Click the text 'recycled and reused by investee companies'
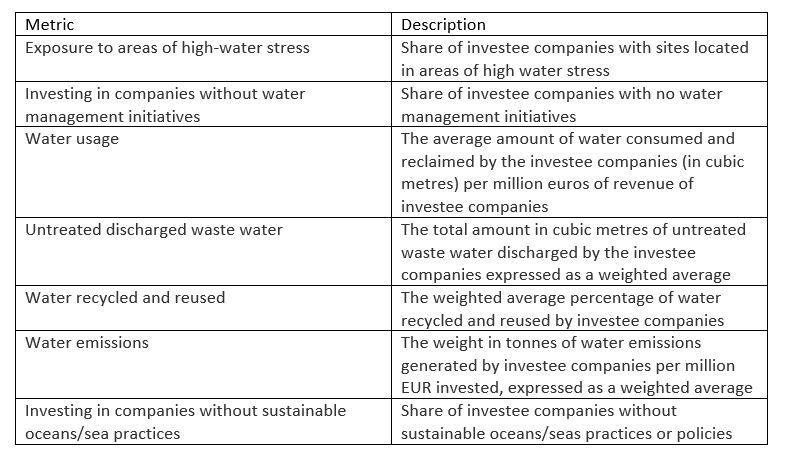This screenshot has height=463, width=789. tap(563, 321)
